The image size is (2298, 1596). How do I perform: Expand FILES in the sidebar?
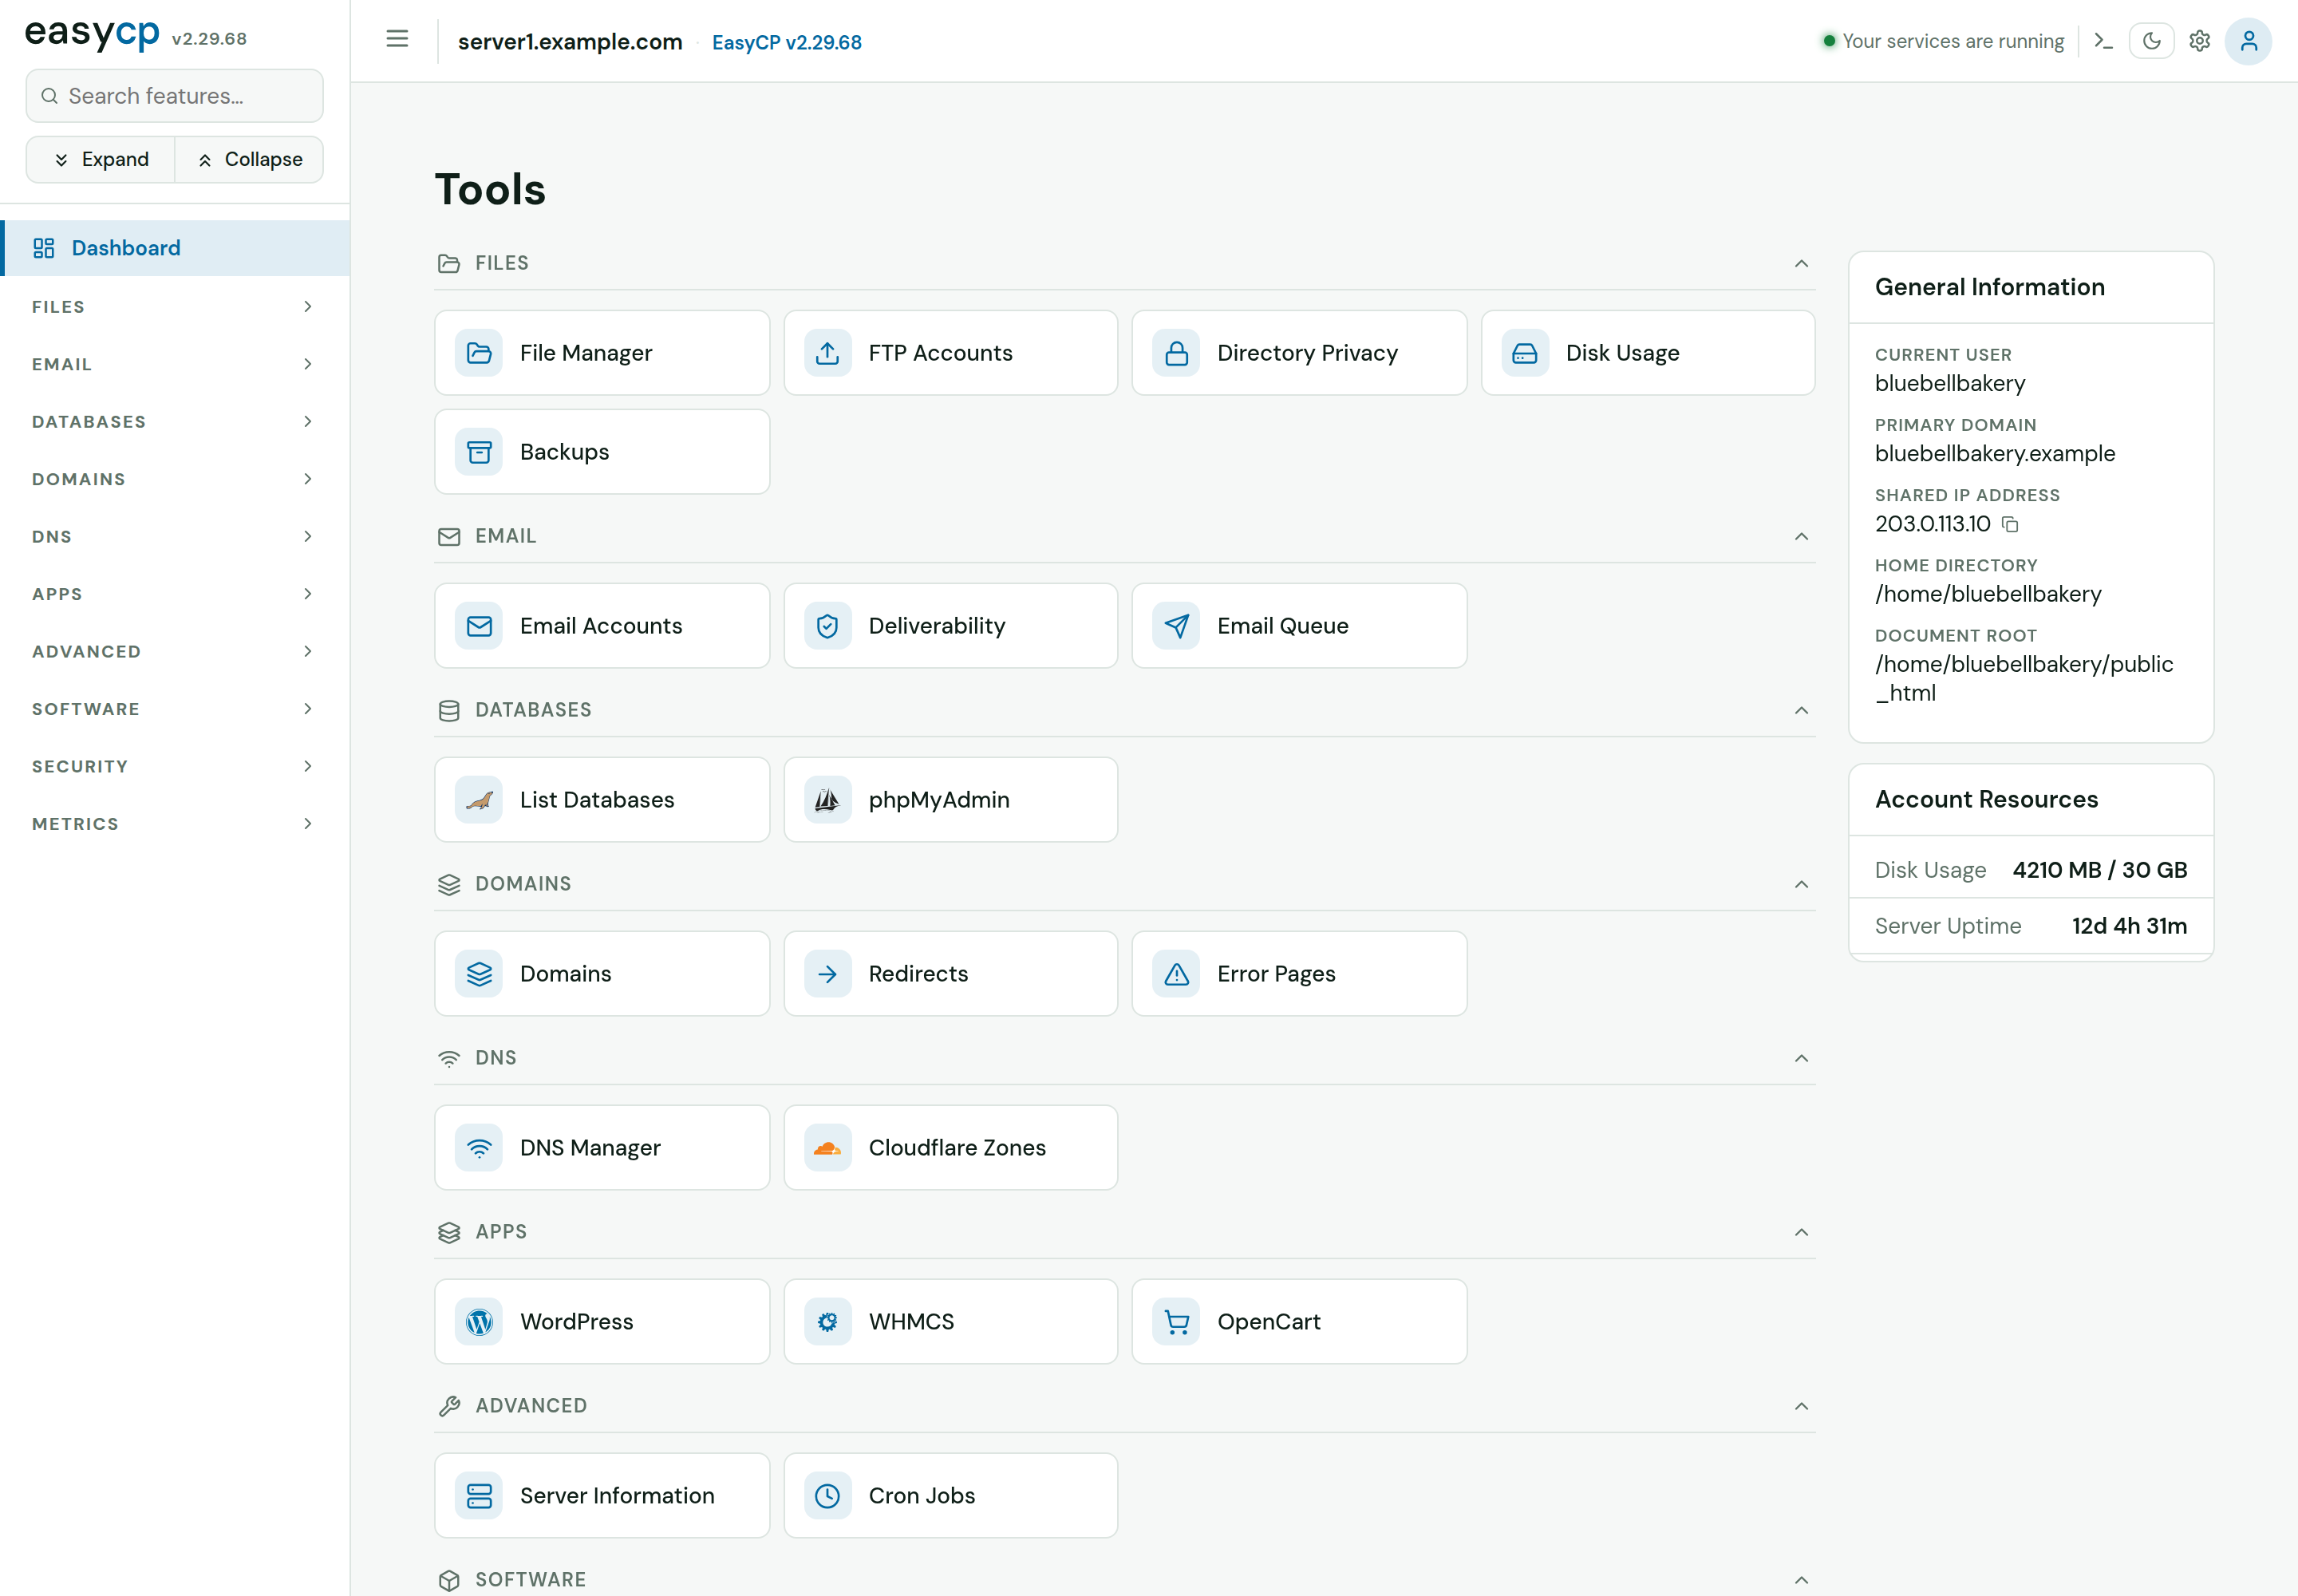[x=174, y=307]
